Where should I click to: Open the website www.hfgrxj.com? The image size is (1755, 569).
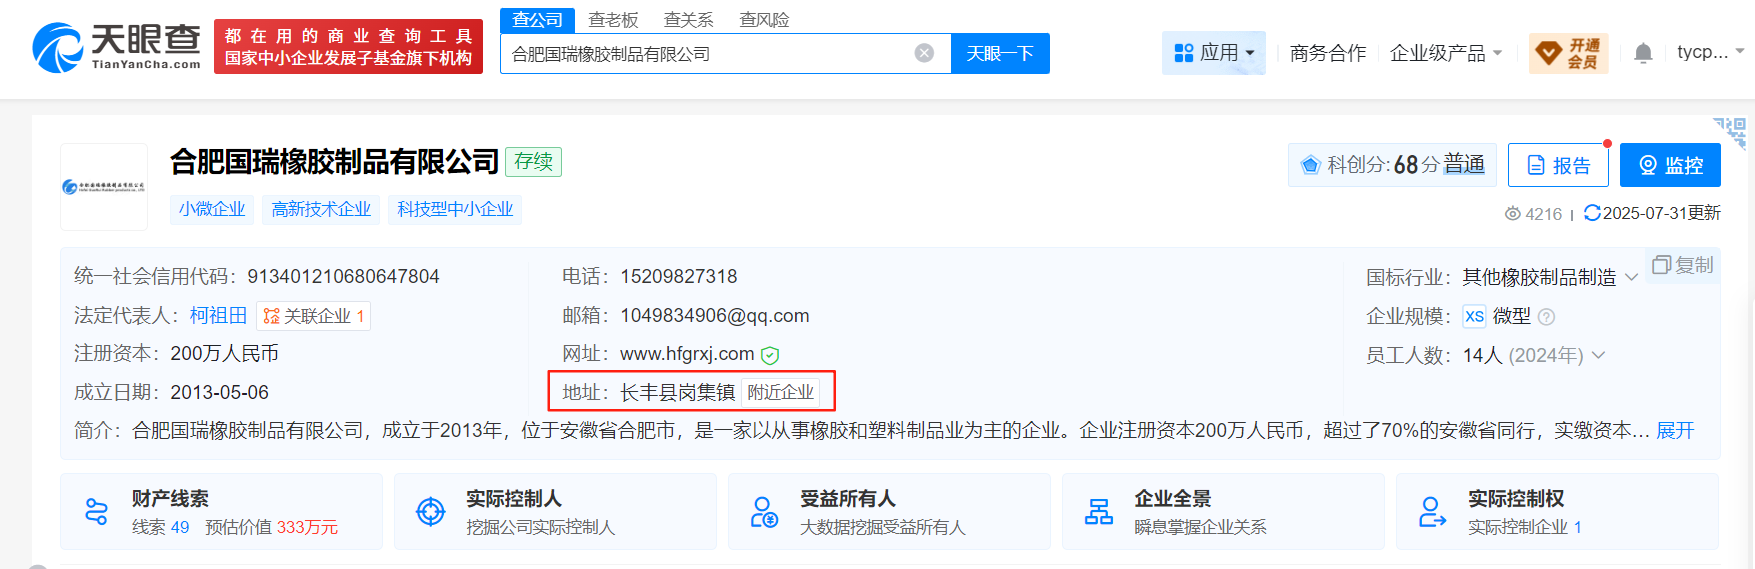(687, 354)
